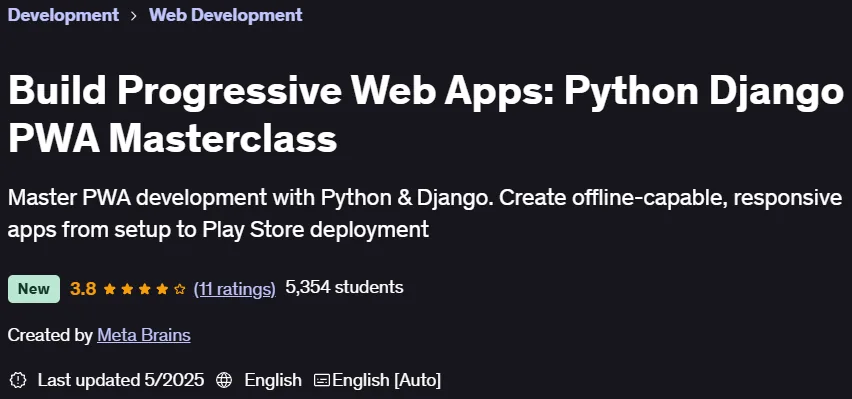This screenshot has width=852, height=399.
Task: Click the New badge
Action: coord(34,289)
